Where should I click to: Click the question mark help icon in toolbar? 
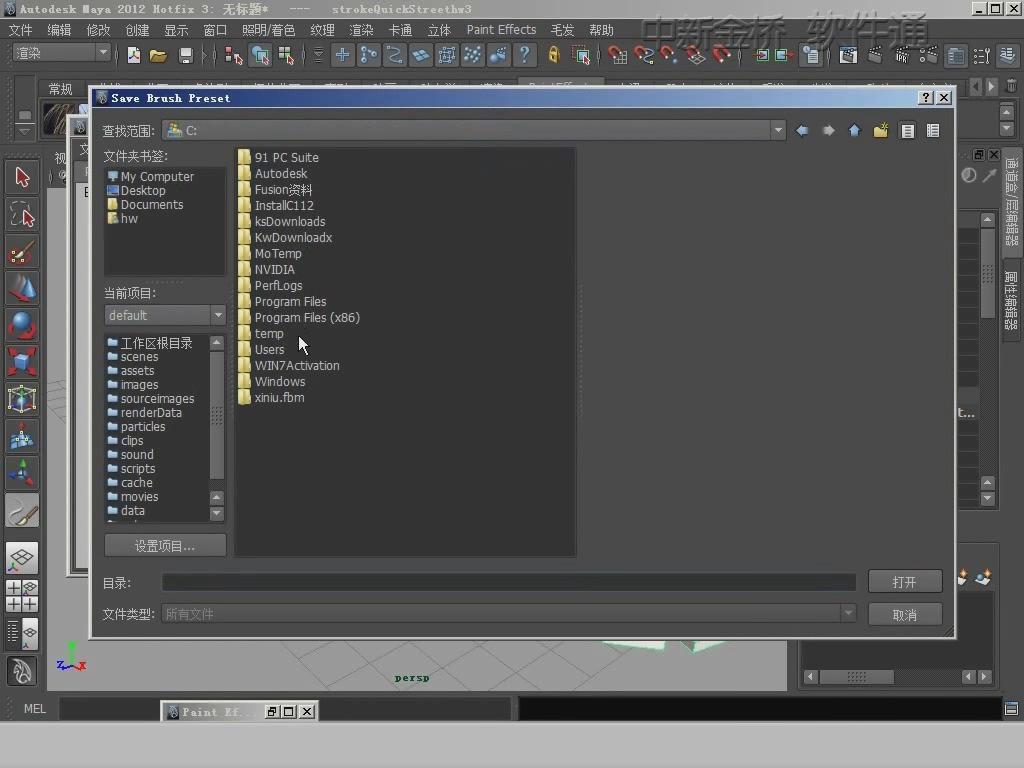(x=524, y=56)
